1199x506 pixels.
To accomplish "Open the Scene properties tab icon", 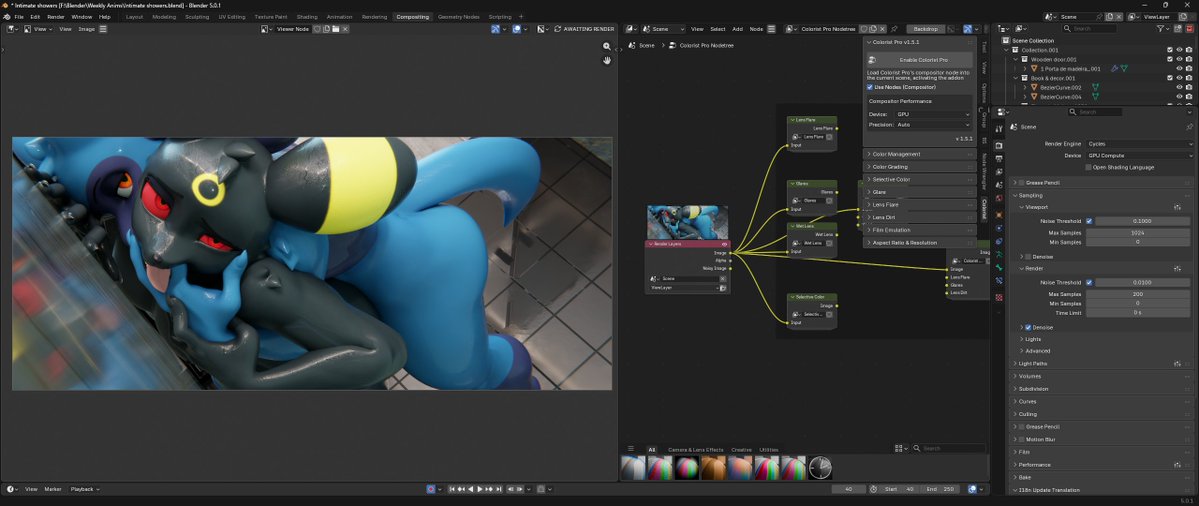I will (999, 186).
